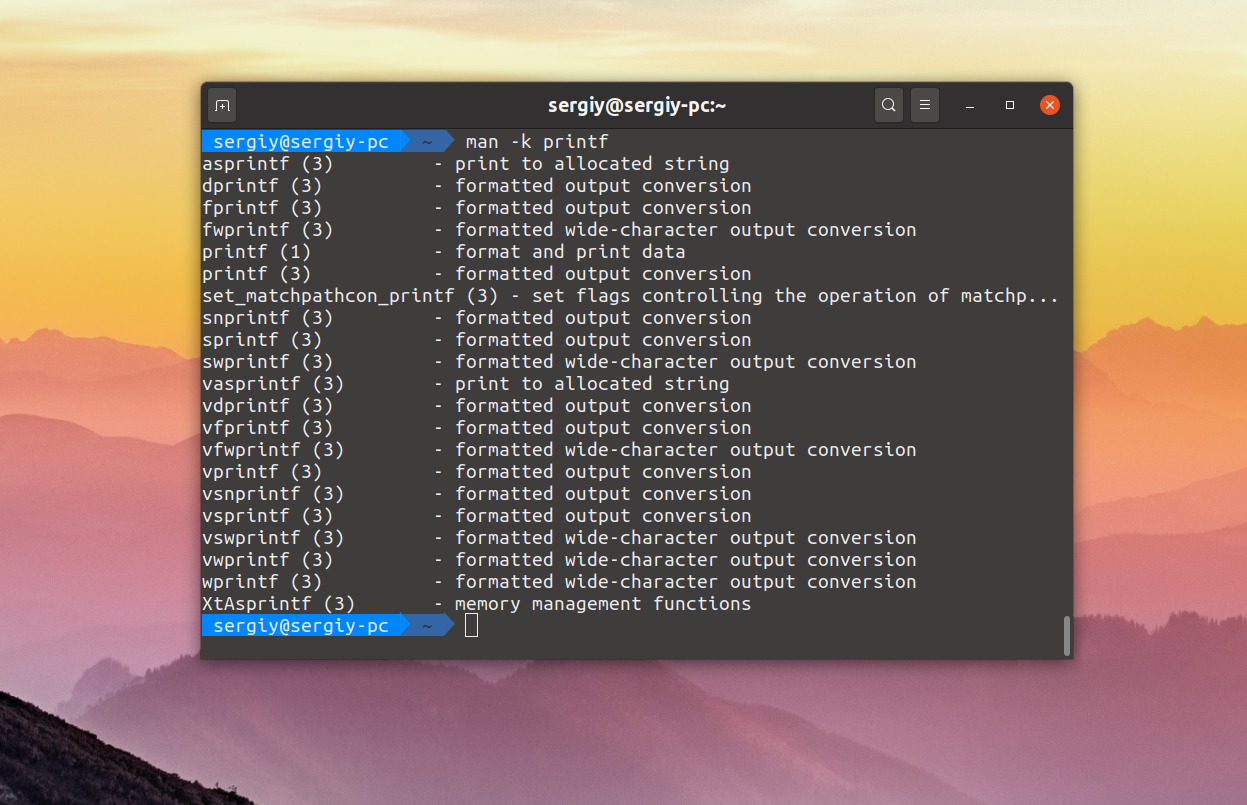Click the vfwprintf (3) entry
This screenshot has width=1247, height=805.
click(x=273, y=450)
